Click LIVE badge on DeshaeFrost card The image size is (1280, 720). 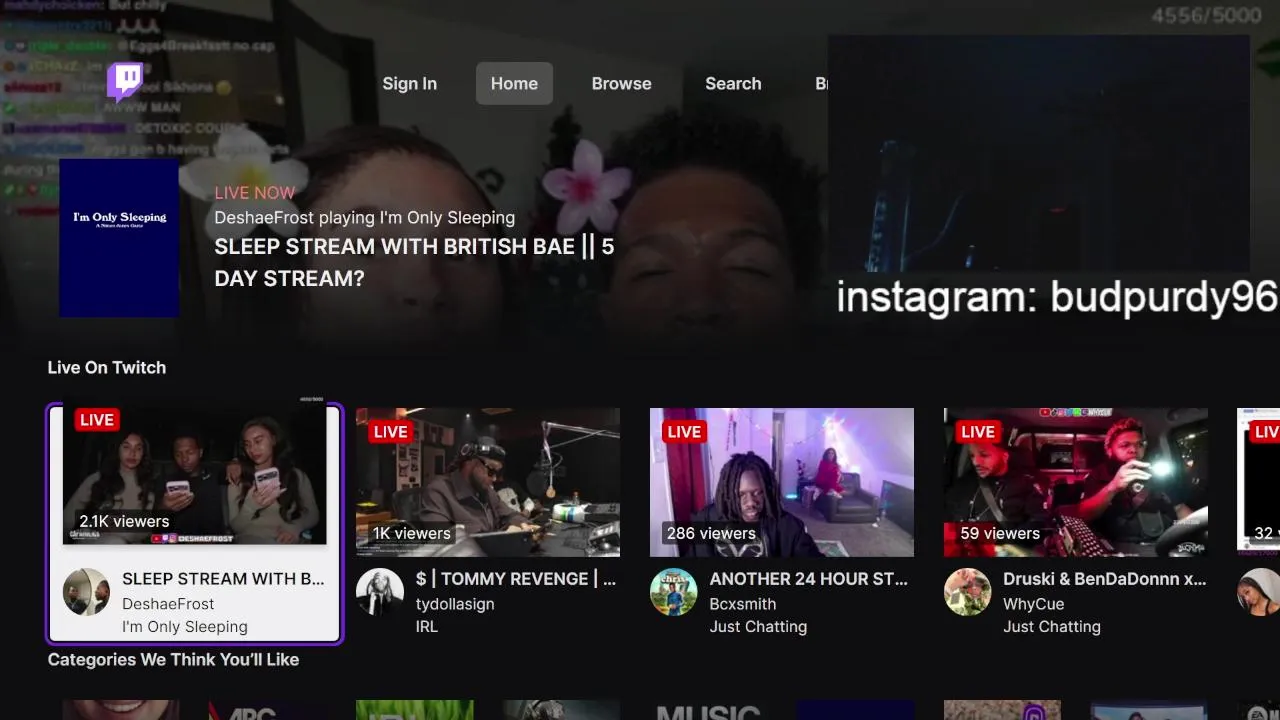[x=97, y=420]
